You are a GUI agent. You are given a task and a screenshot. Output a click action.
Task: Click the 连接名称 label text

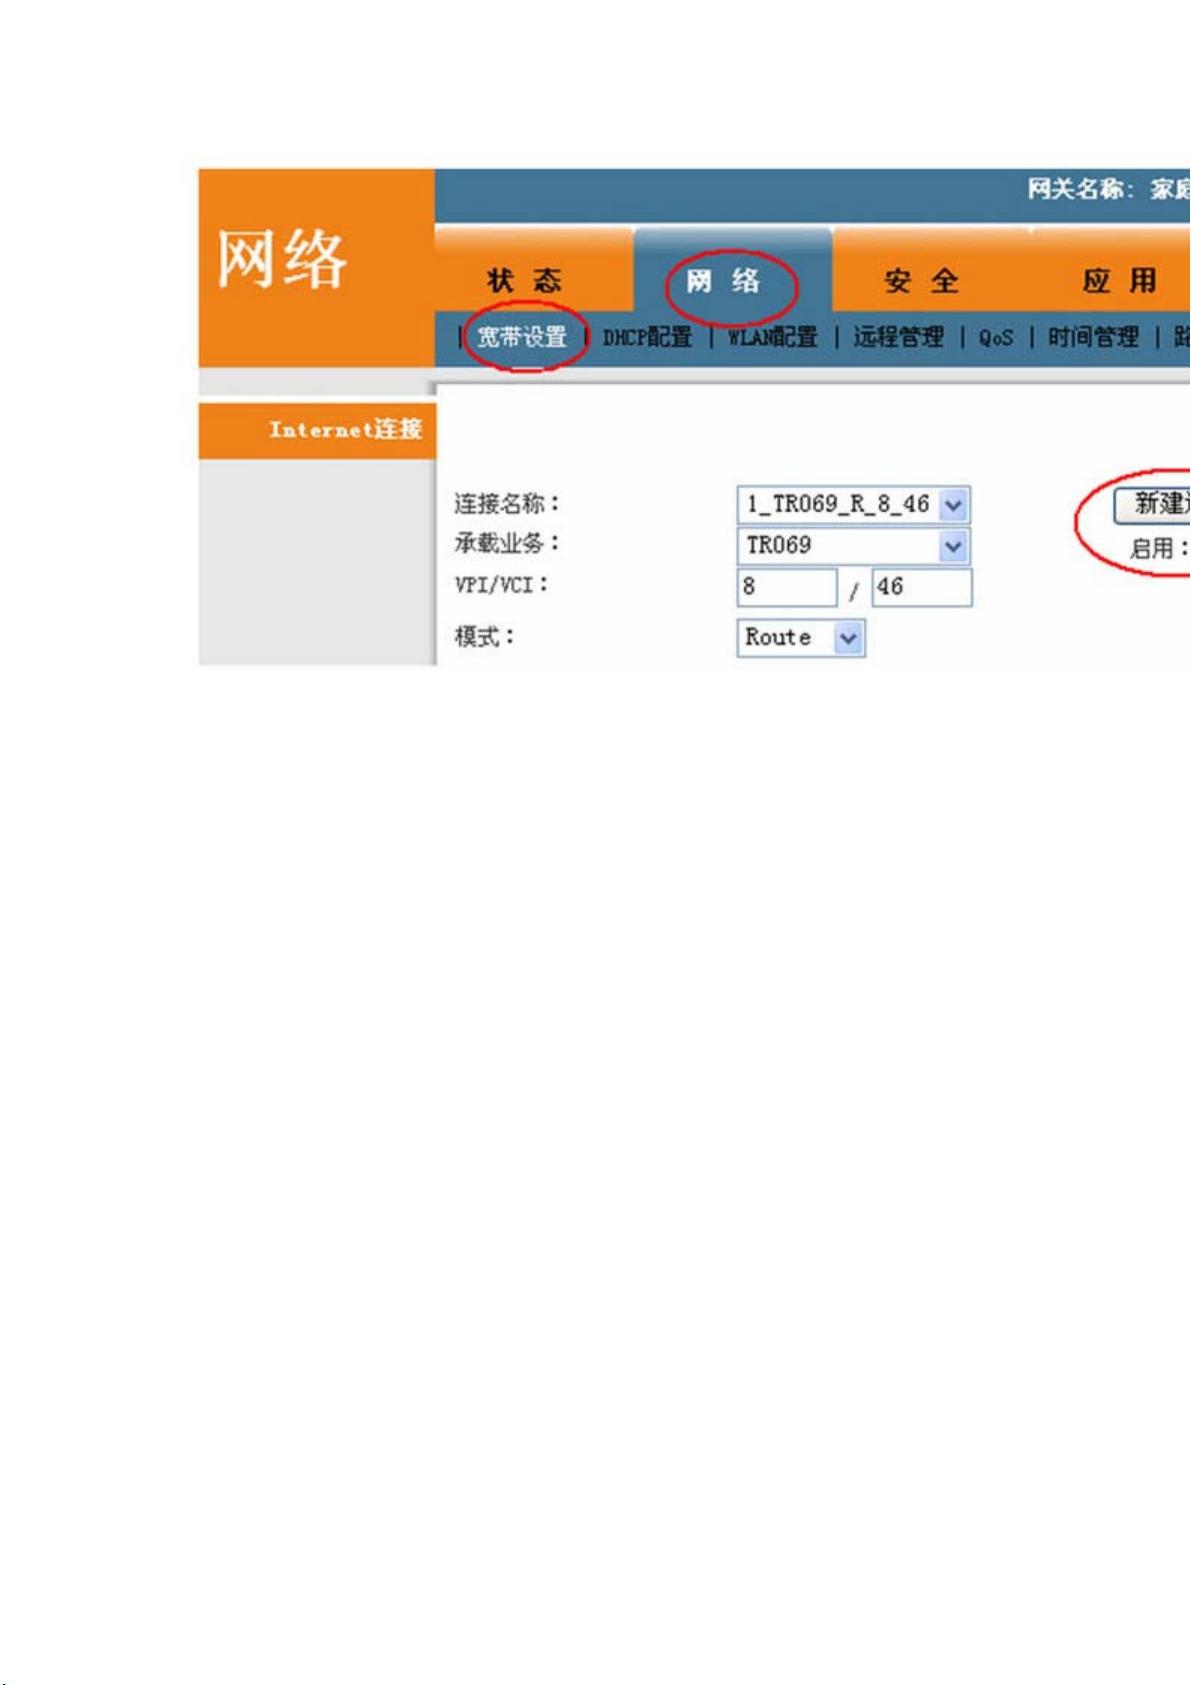(x=507, y=503)
